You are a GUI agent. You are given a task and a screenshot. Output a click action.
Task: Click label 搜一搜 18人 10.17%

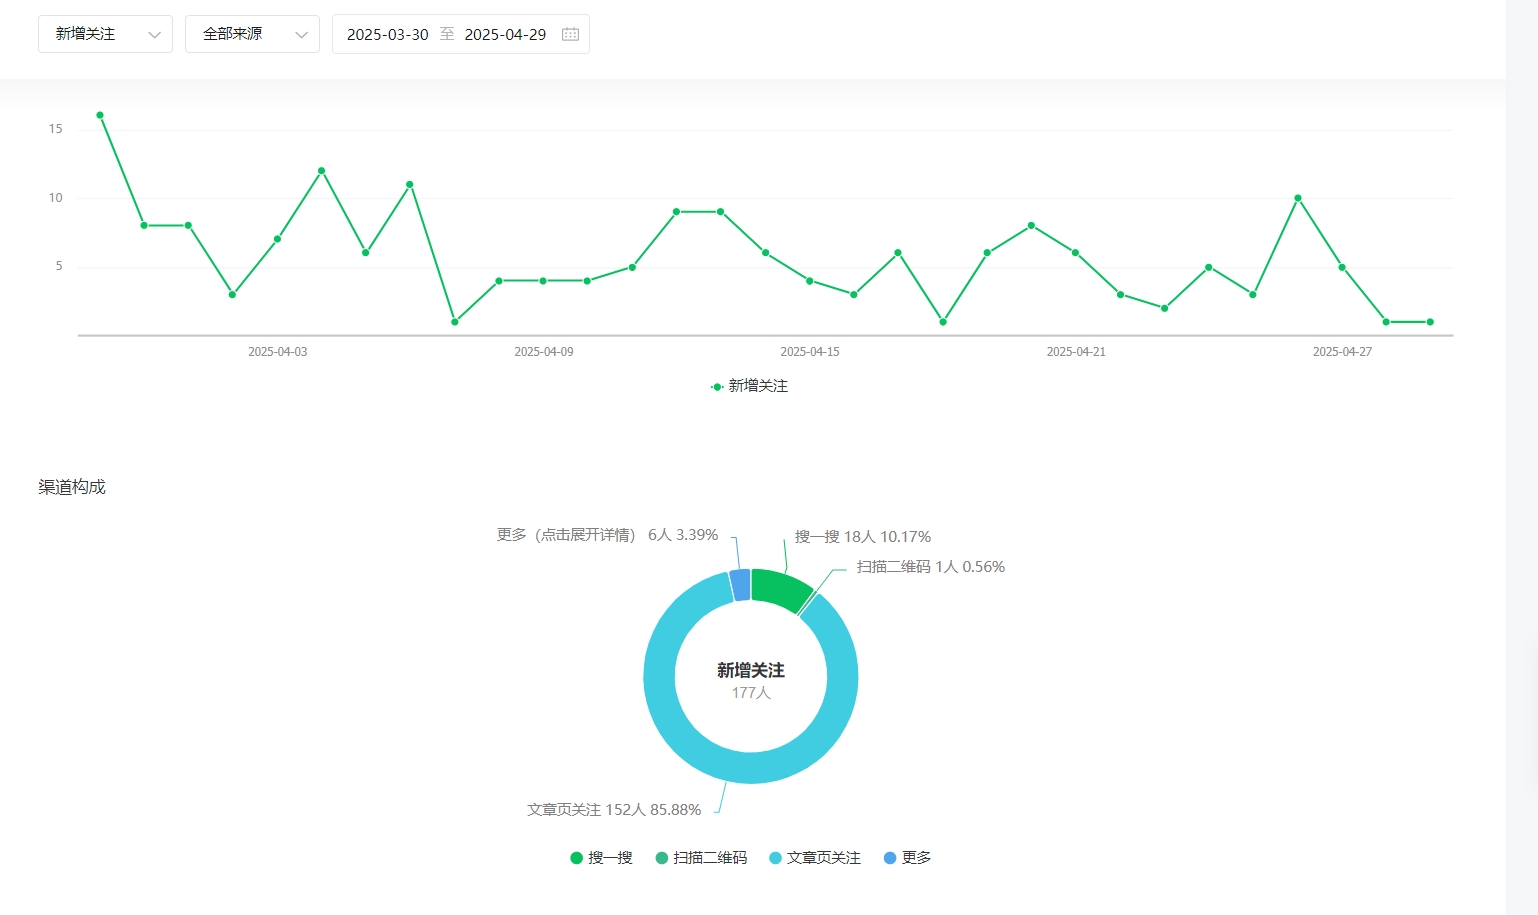(863, 537)
